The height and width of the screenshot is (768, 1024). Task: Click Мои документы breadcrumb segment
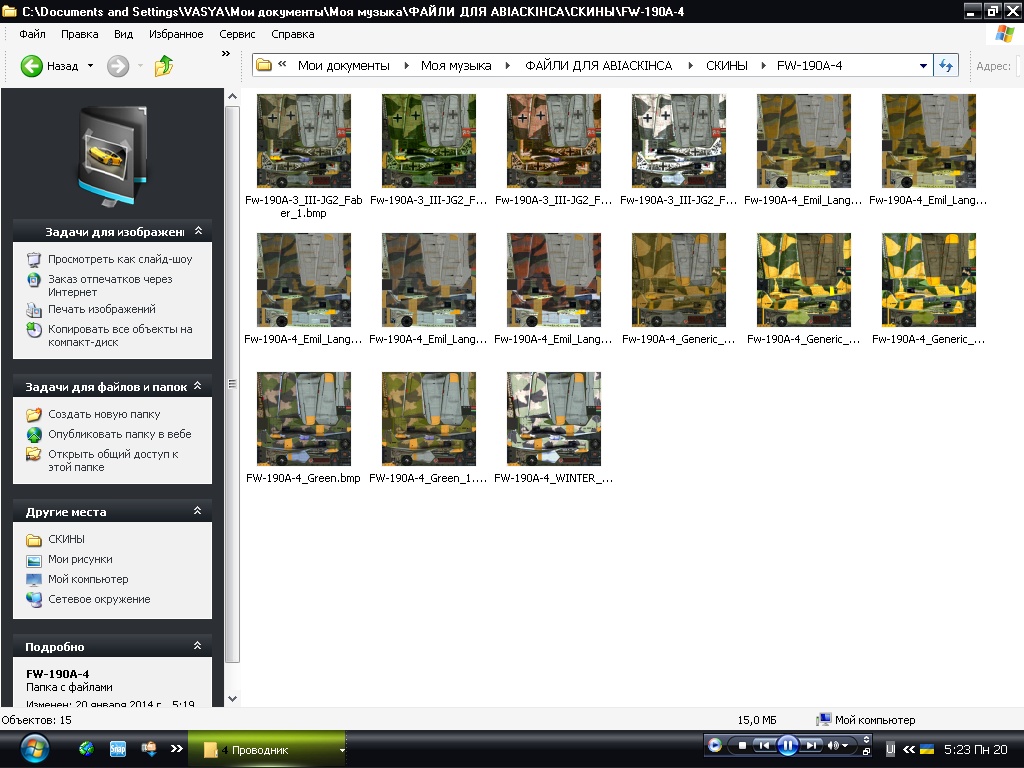click(x=344, y=66)
